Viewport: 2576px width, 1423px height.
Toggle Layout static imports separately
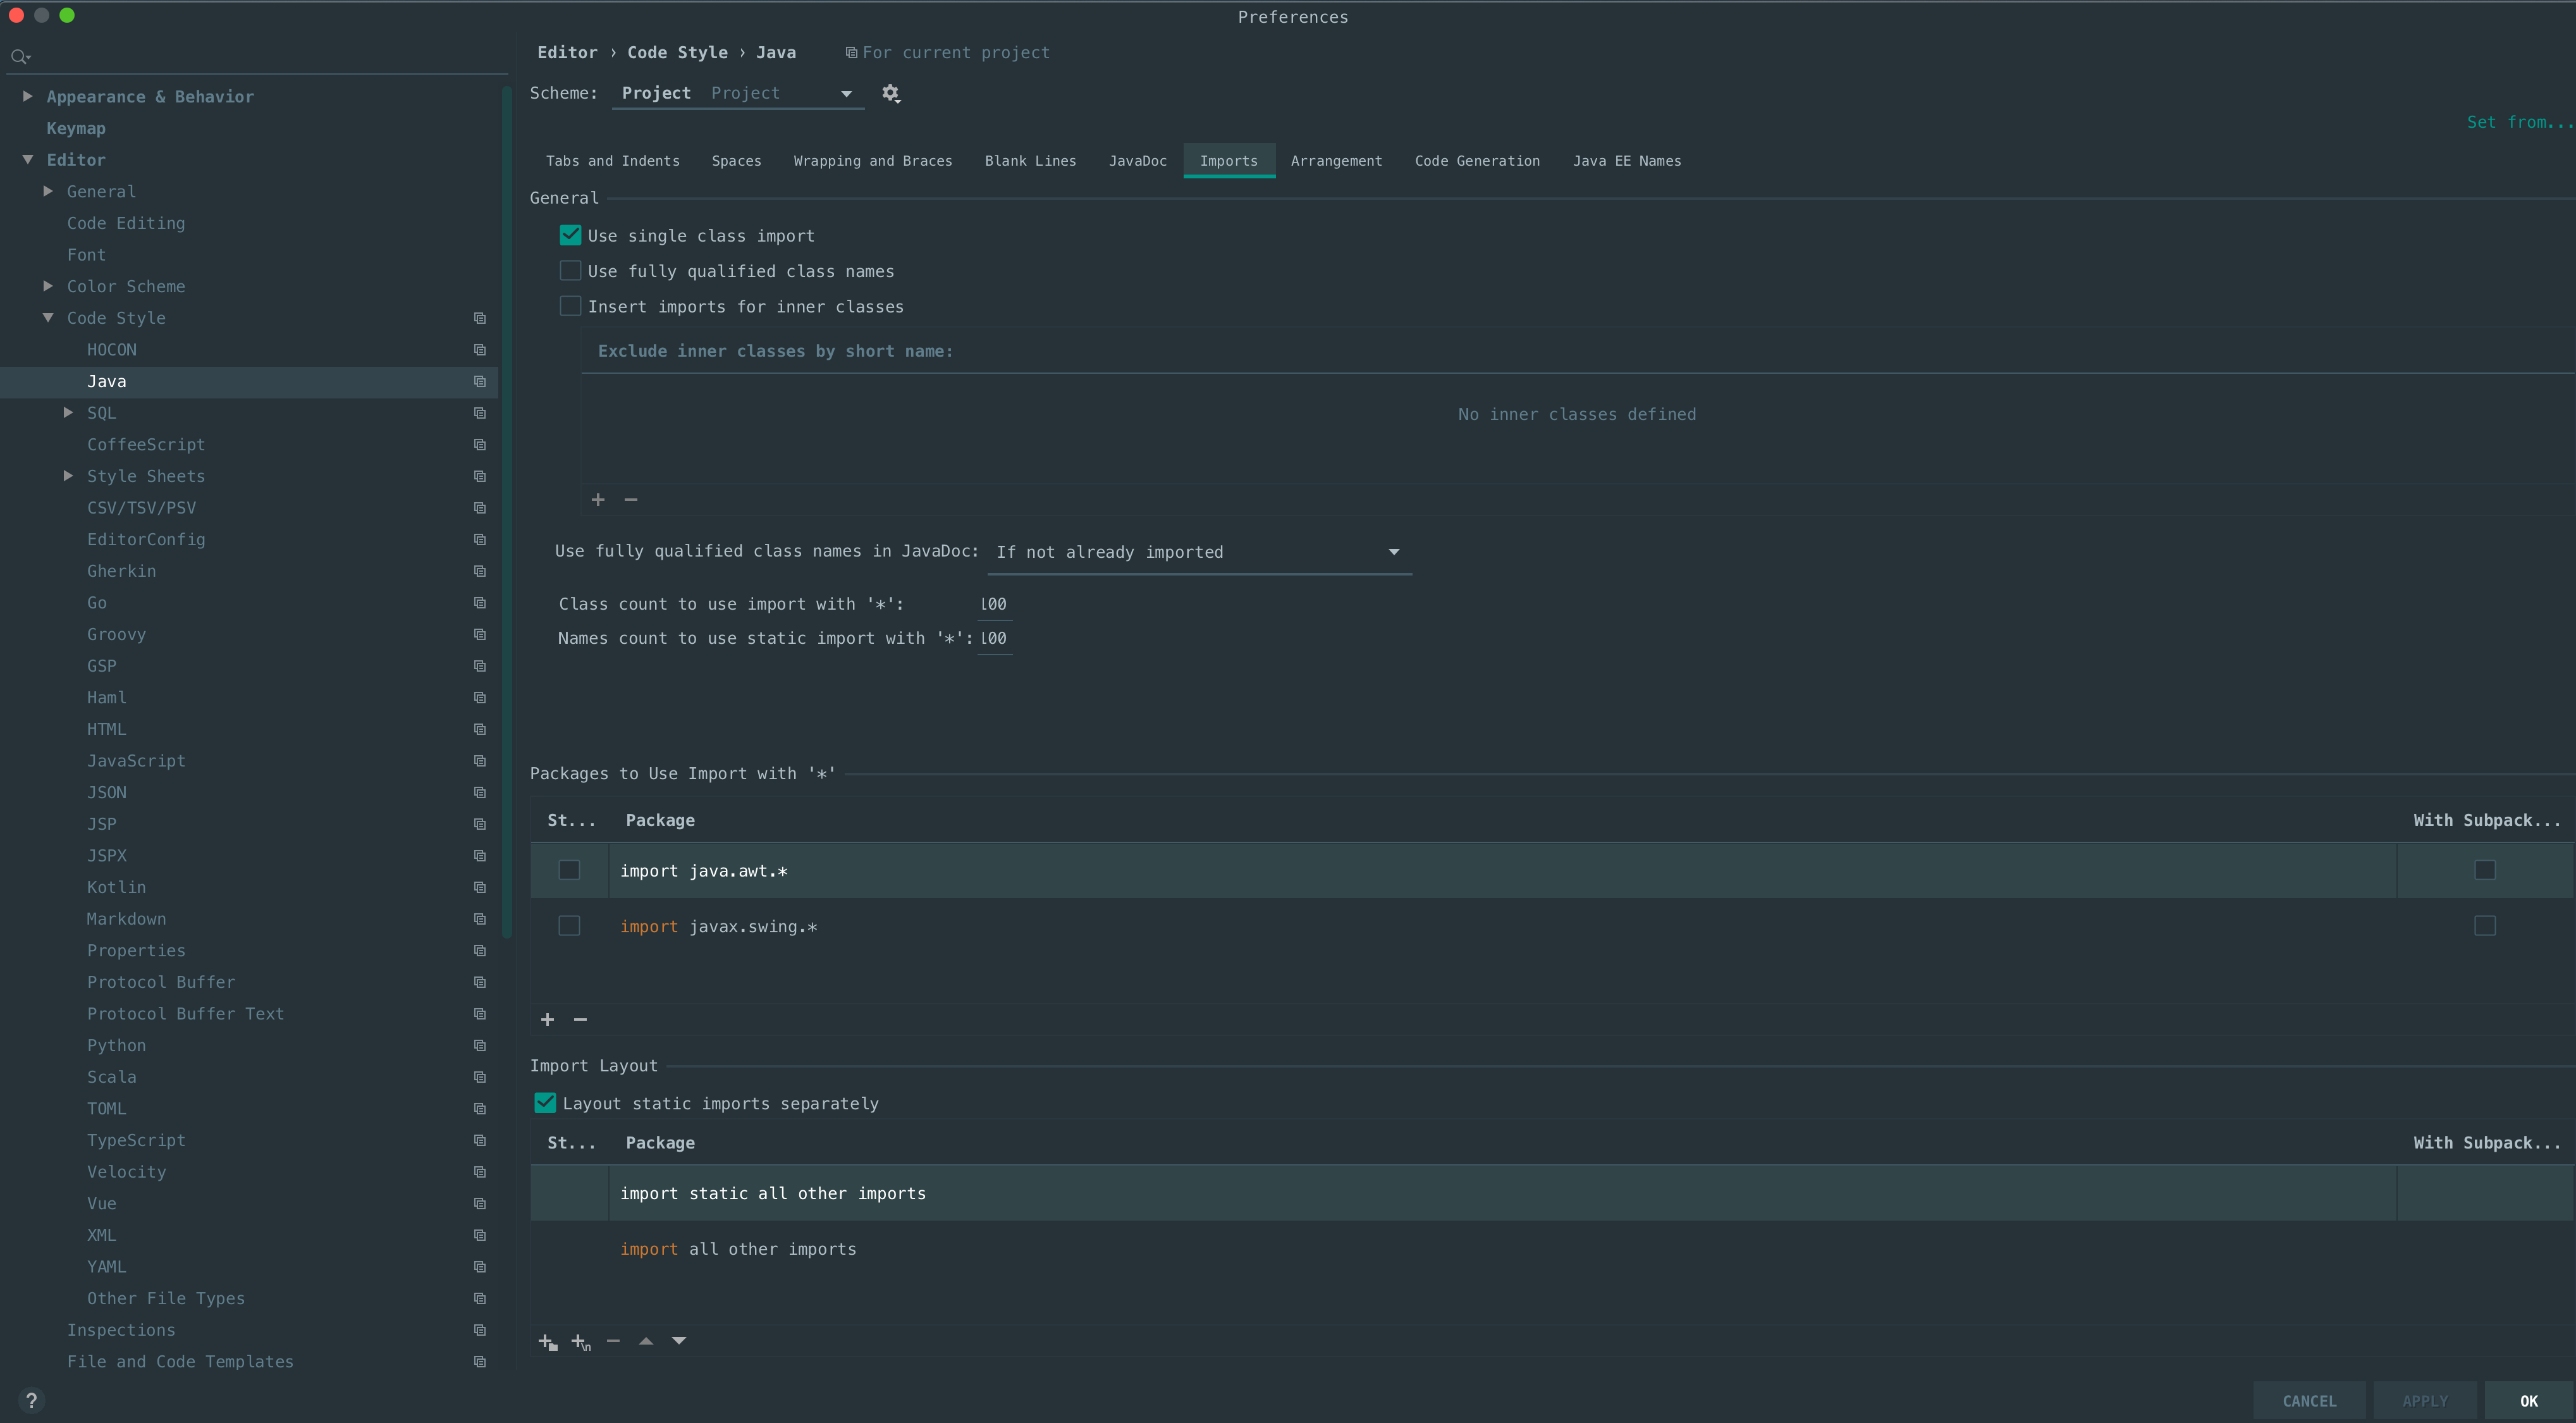click(x=545, y=1103)
